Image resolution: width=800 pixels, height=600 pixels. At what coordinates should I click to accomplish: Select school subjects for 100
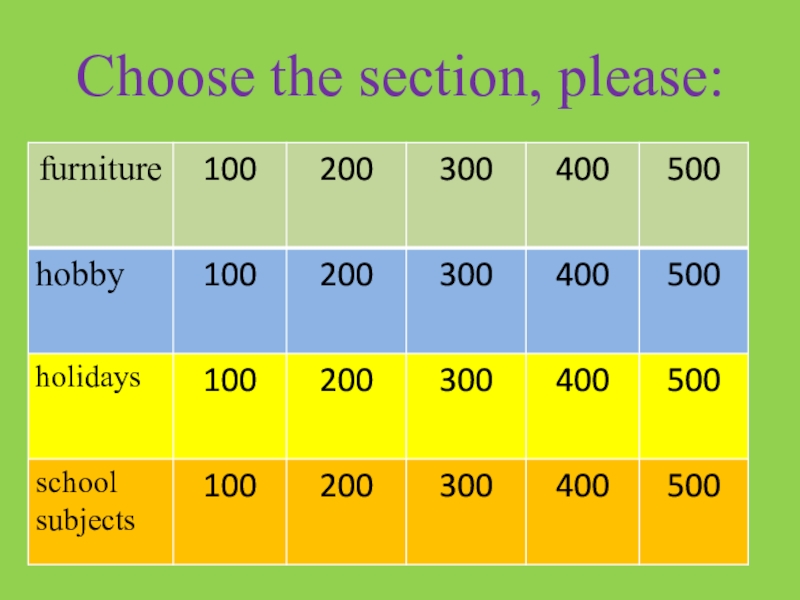(x=230, y=487)
